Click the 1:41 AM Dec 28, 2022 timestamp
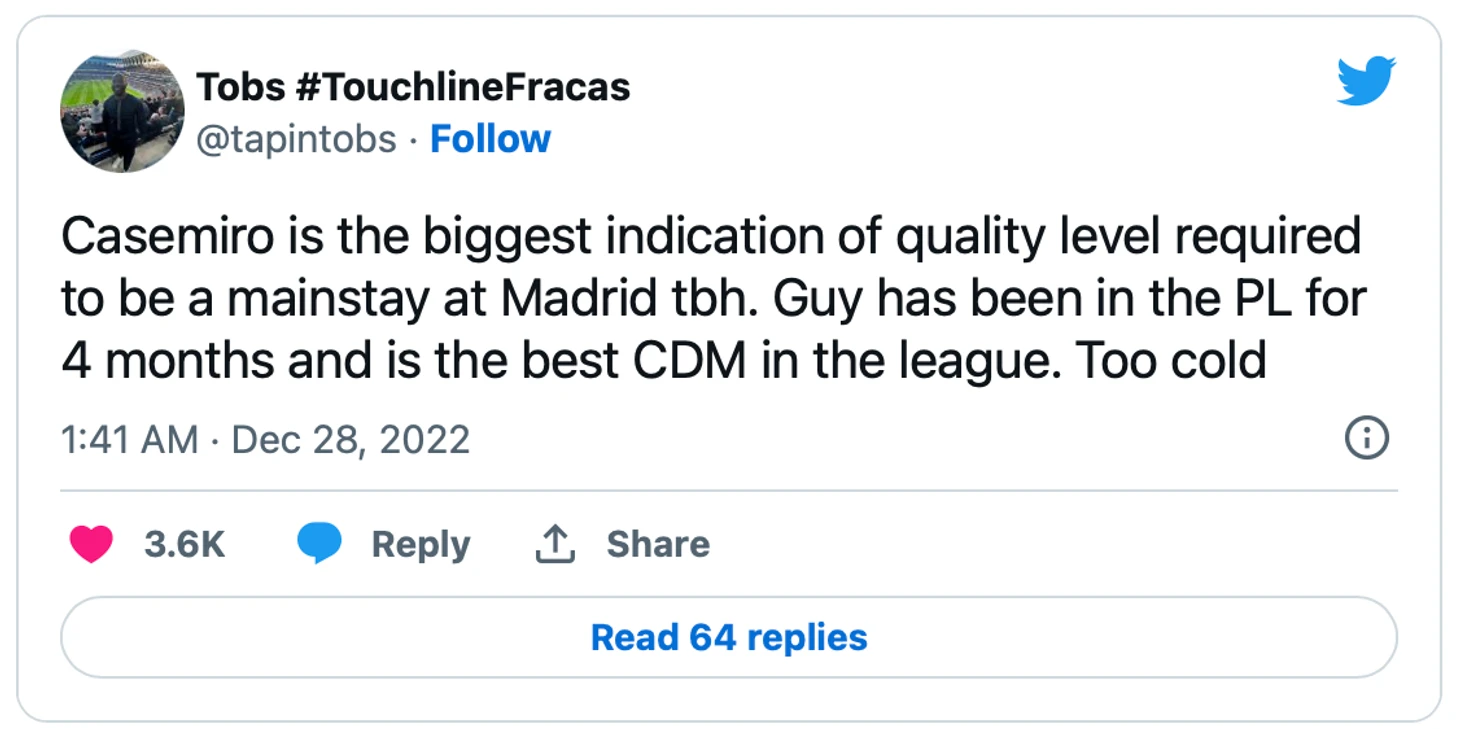 click(266, 439)
